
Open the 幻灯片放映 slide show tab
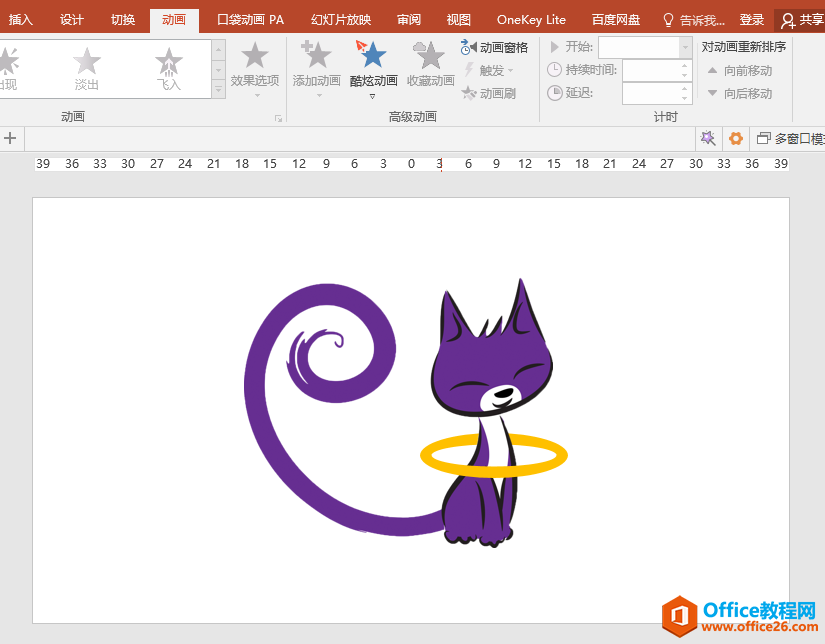(340, 20)
